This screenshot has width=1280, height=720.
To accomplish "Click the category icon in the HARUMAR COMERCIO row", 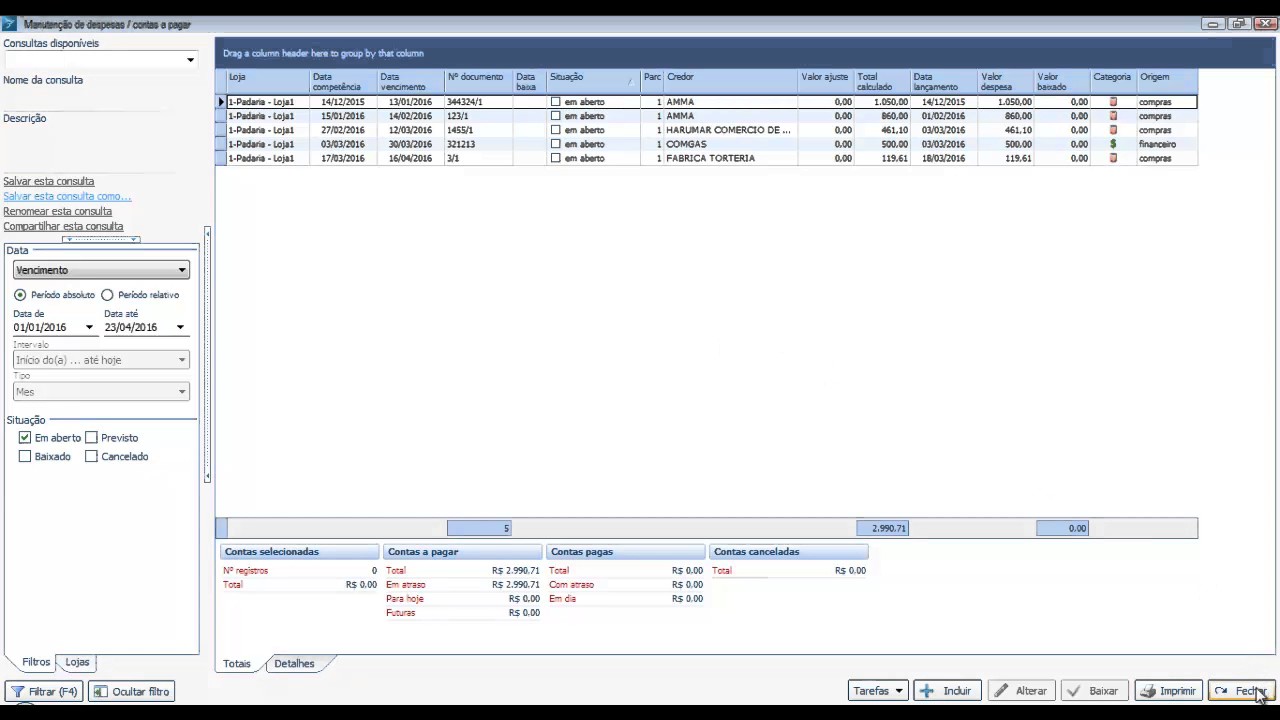I will [1113, 130].
